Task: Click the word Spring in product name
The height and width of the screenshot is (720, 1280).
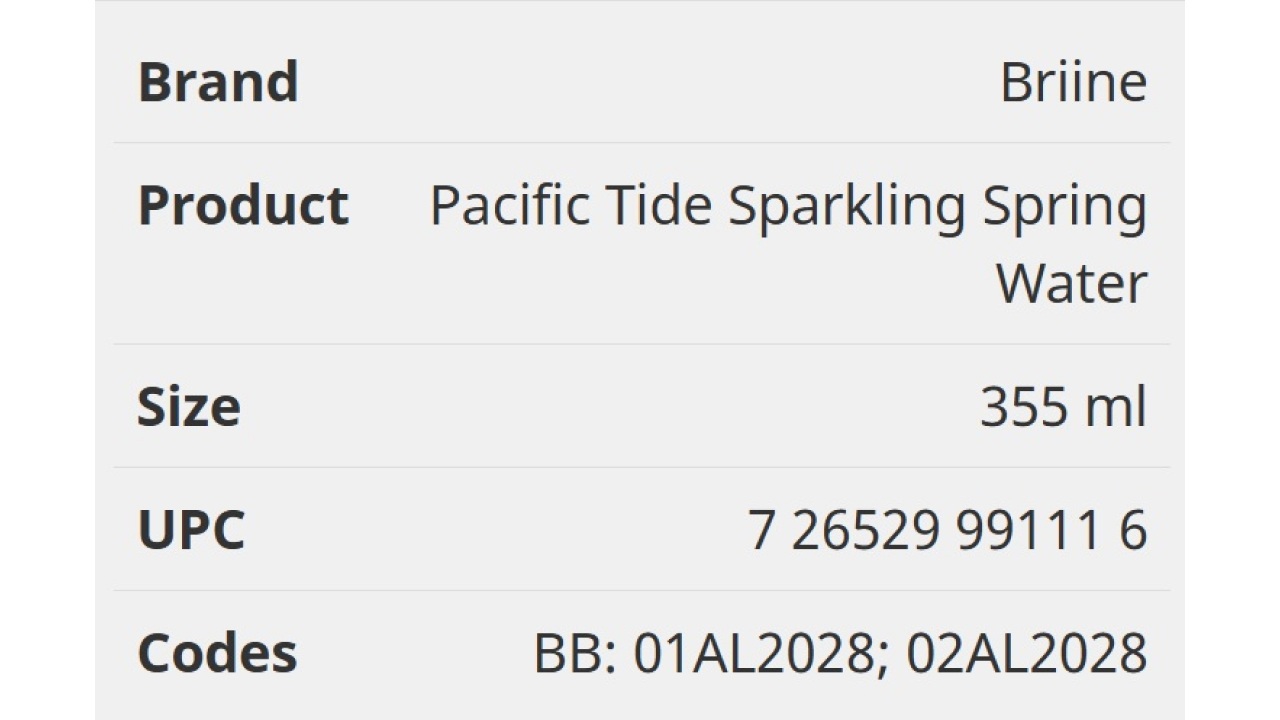Action: click(x=1064, y=206)
